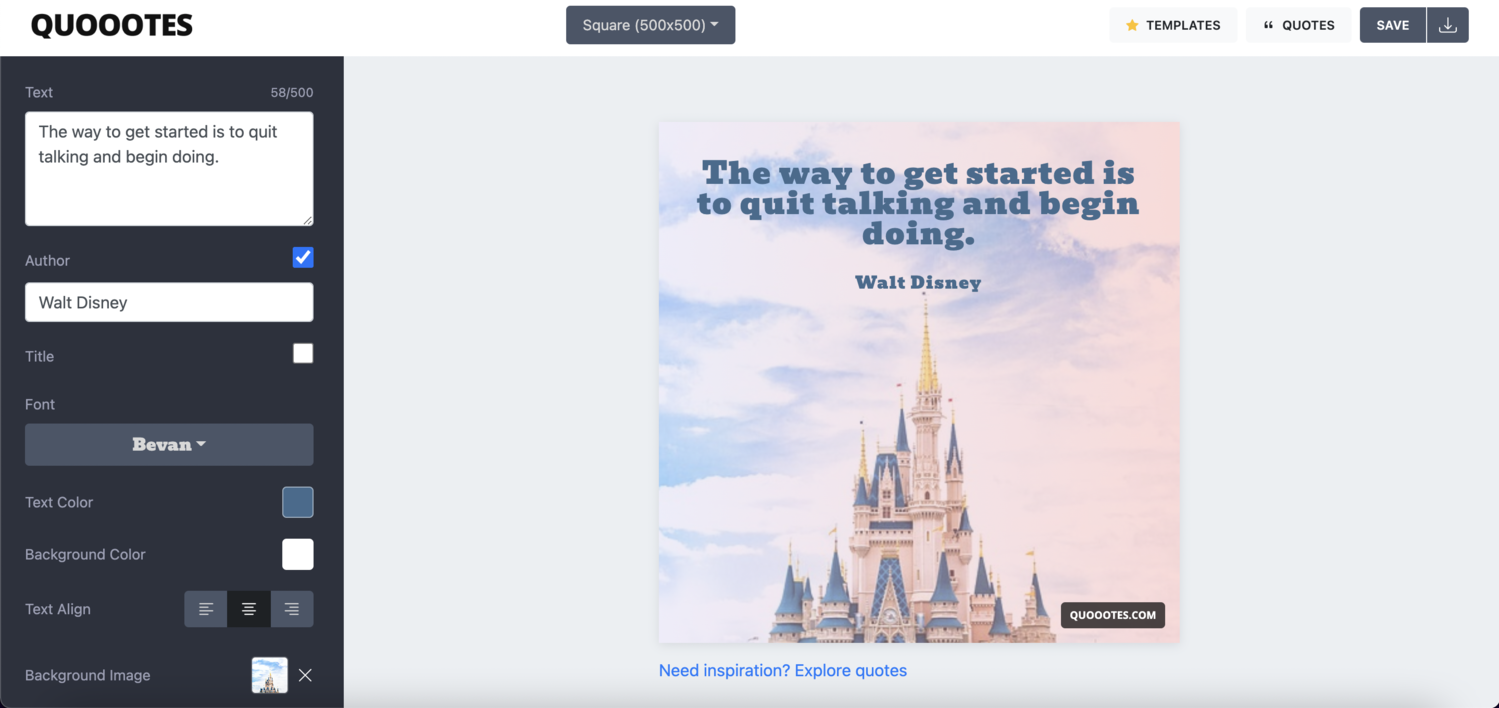
Task: Open the Square (500x500) size dropdown
Action: tap(650, 24)
